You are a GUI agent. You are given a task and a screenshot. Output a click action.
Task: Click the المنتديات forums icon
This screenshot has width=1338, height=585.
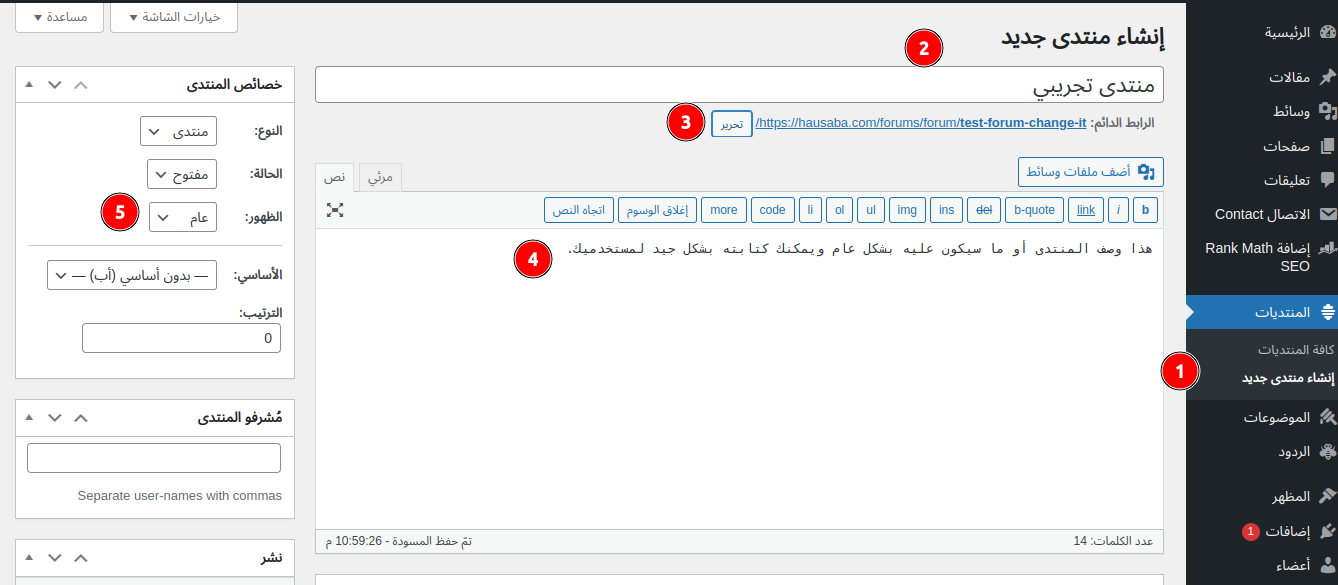pyautogui.click(x=1327, y=312)
